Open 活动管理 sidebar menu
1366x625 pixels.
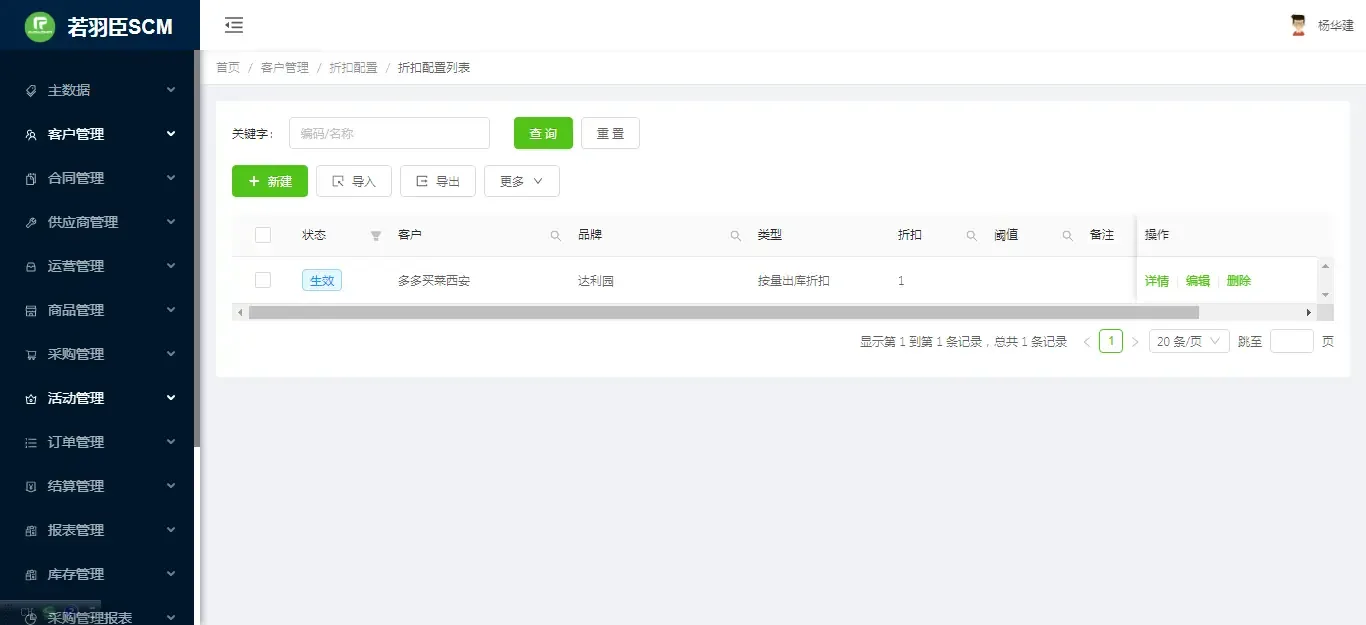pos(98,398)
